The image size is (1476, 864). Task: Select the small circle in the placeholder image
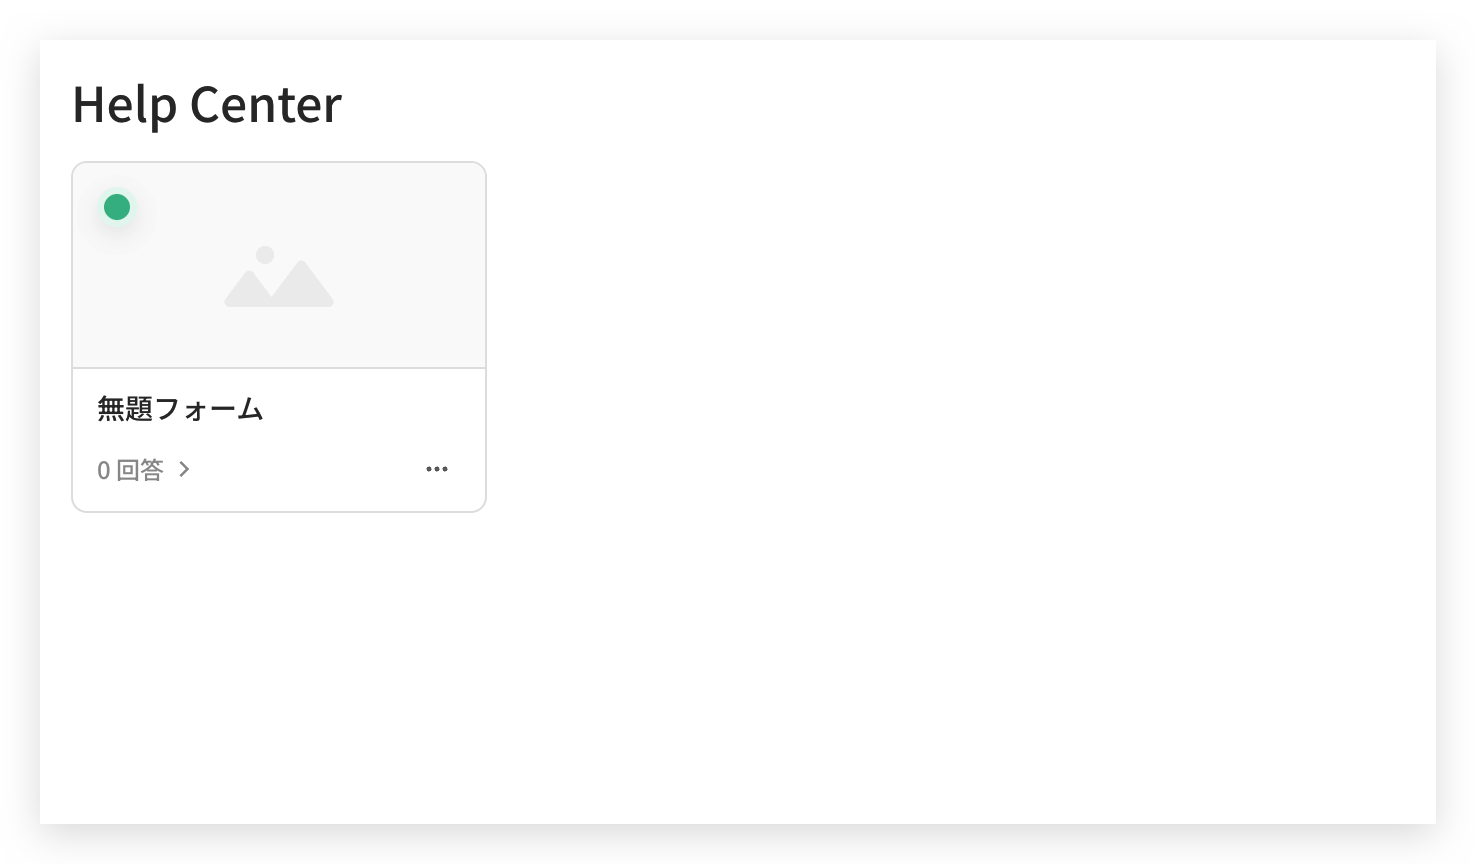(265, 255)
